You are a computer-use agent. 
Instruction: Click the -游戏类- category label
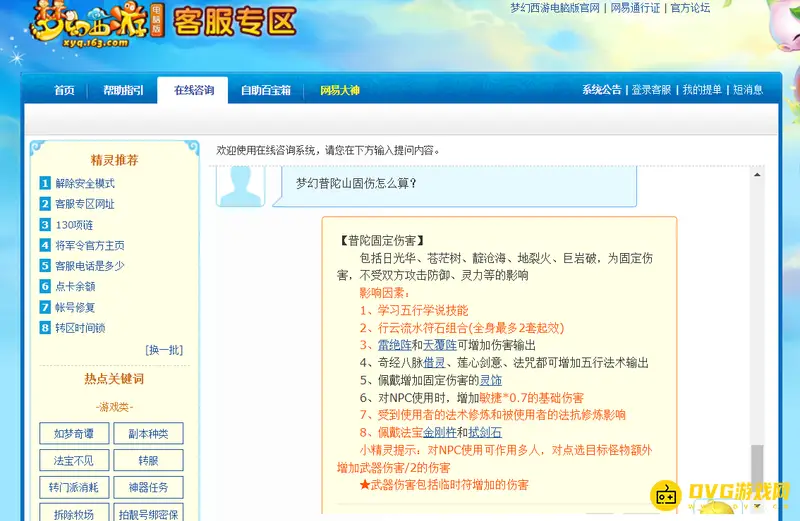point(114,407)
